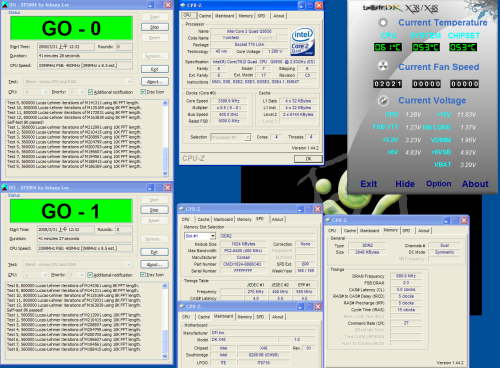Click Exit button in GO - 1 window
The height and width of the screenshot is (368, 500).
click(x=154, y=252)
